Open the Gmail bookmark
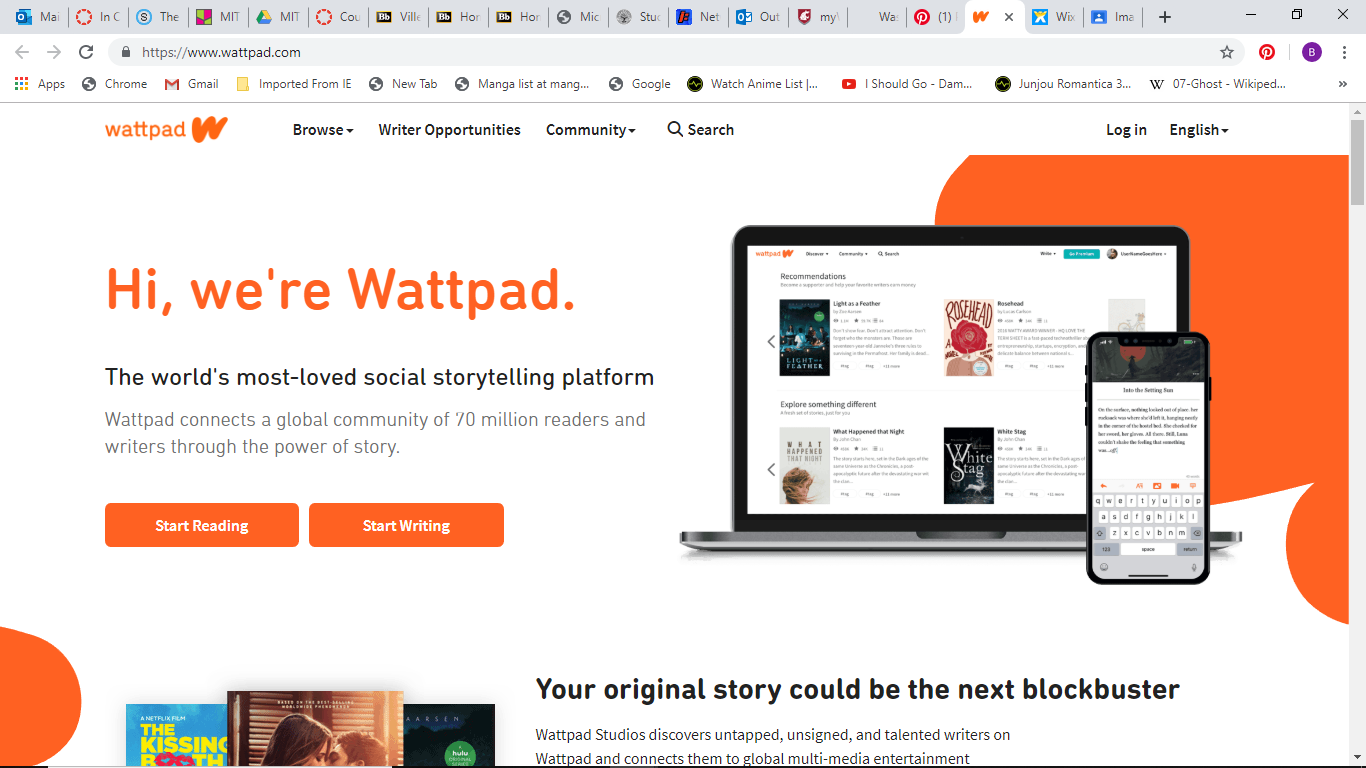This screenshot has width=1366, height=768. coord(191,84)
